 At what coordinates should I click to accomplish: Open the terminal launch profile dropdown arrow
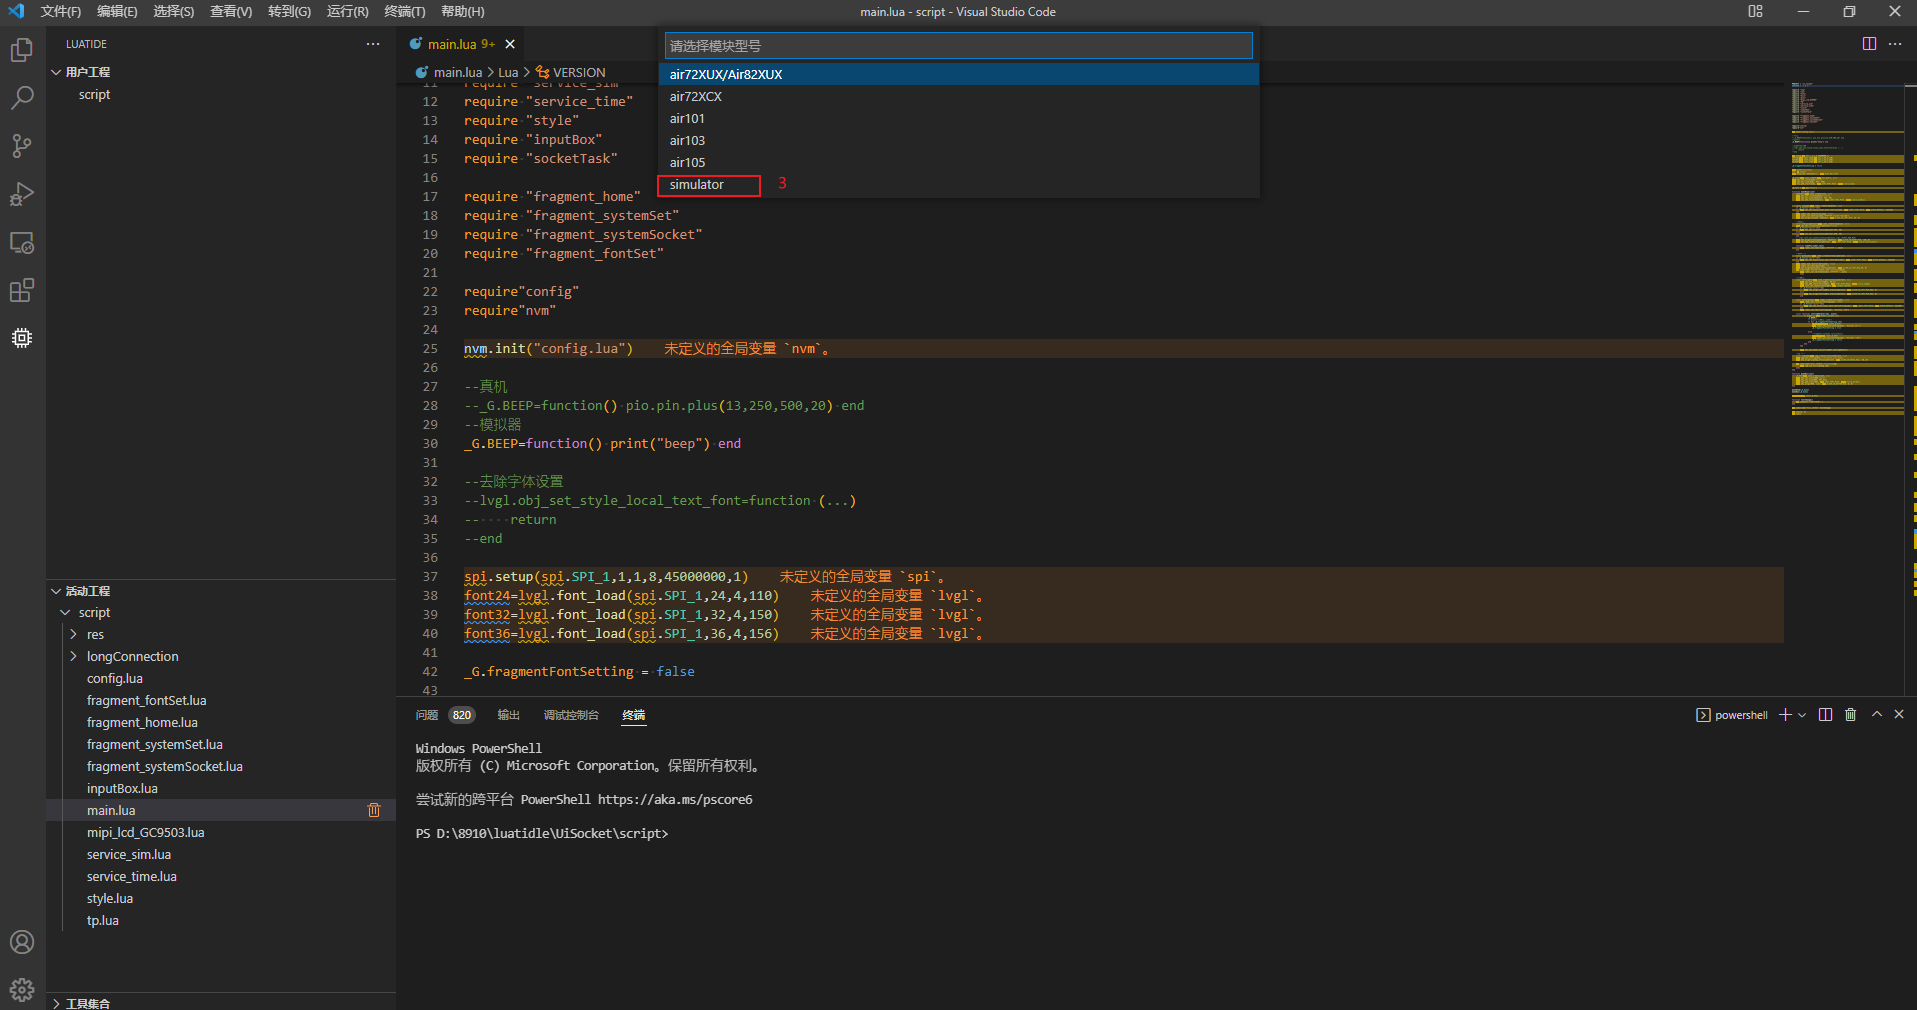[x=1802, y=715]
